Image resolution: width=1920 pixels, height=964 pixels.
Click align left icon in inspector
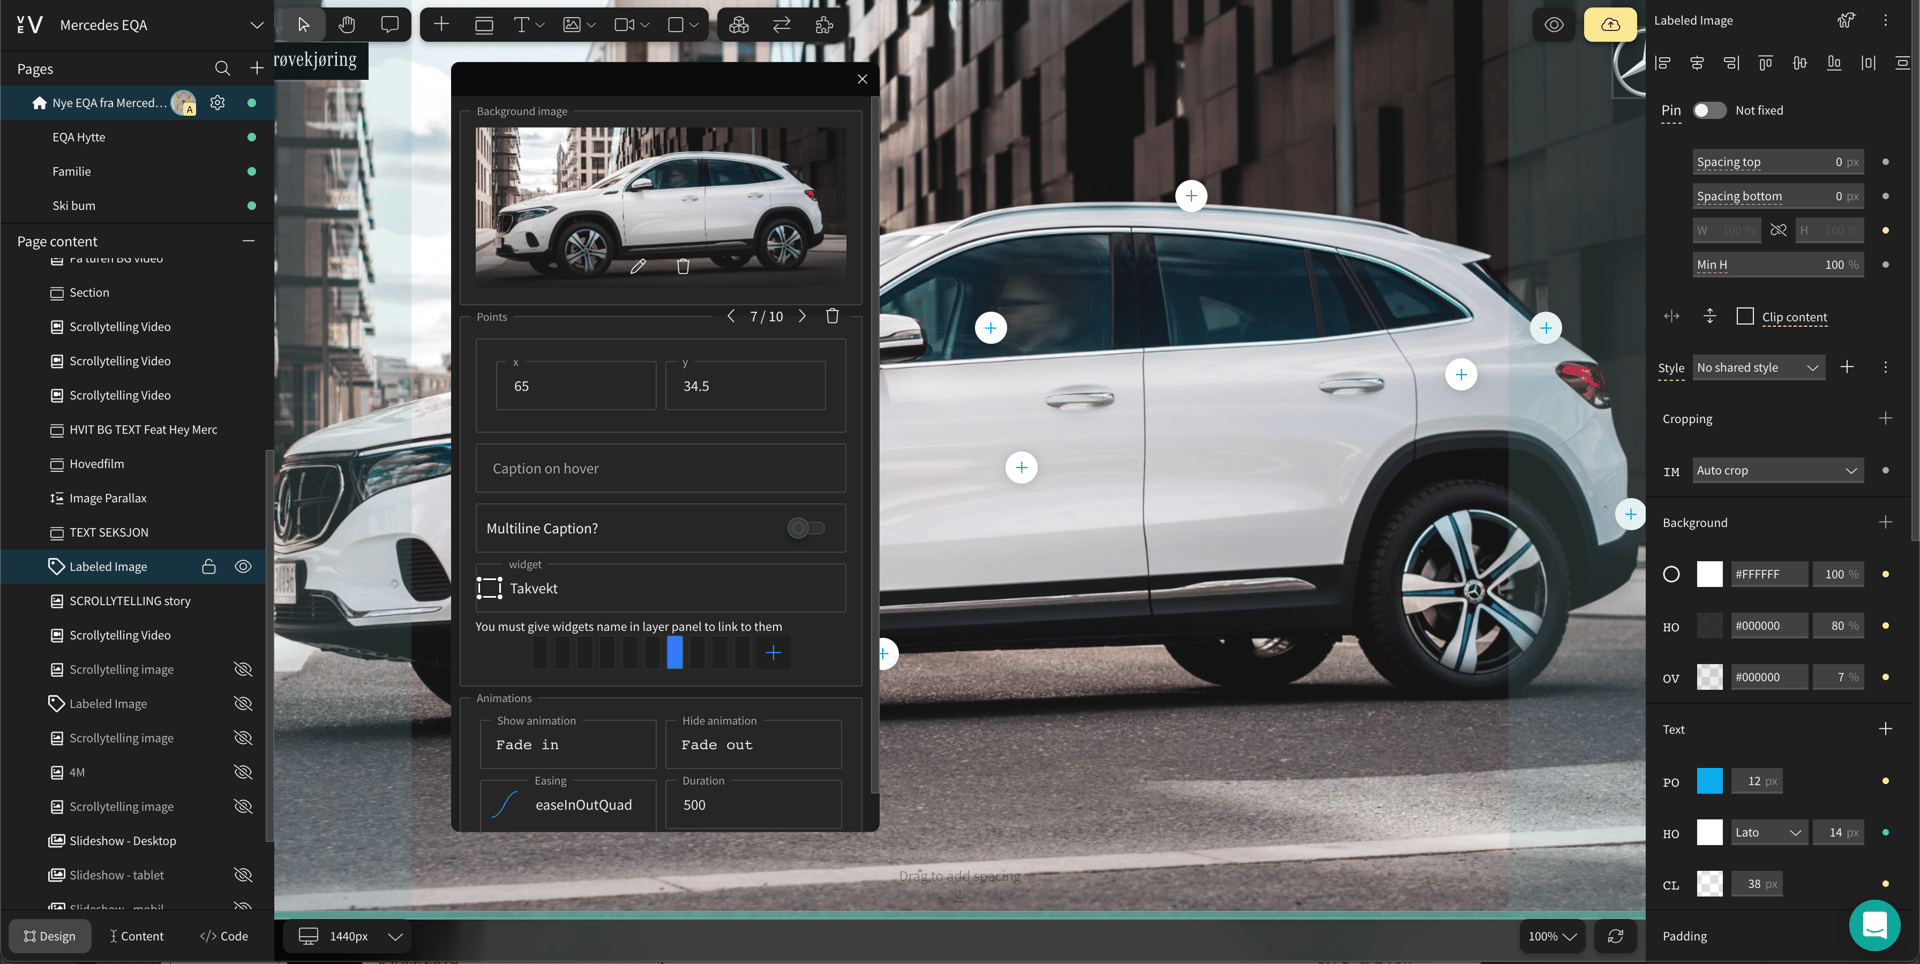coord(1663,63)
